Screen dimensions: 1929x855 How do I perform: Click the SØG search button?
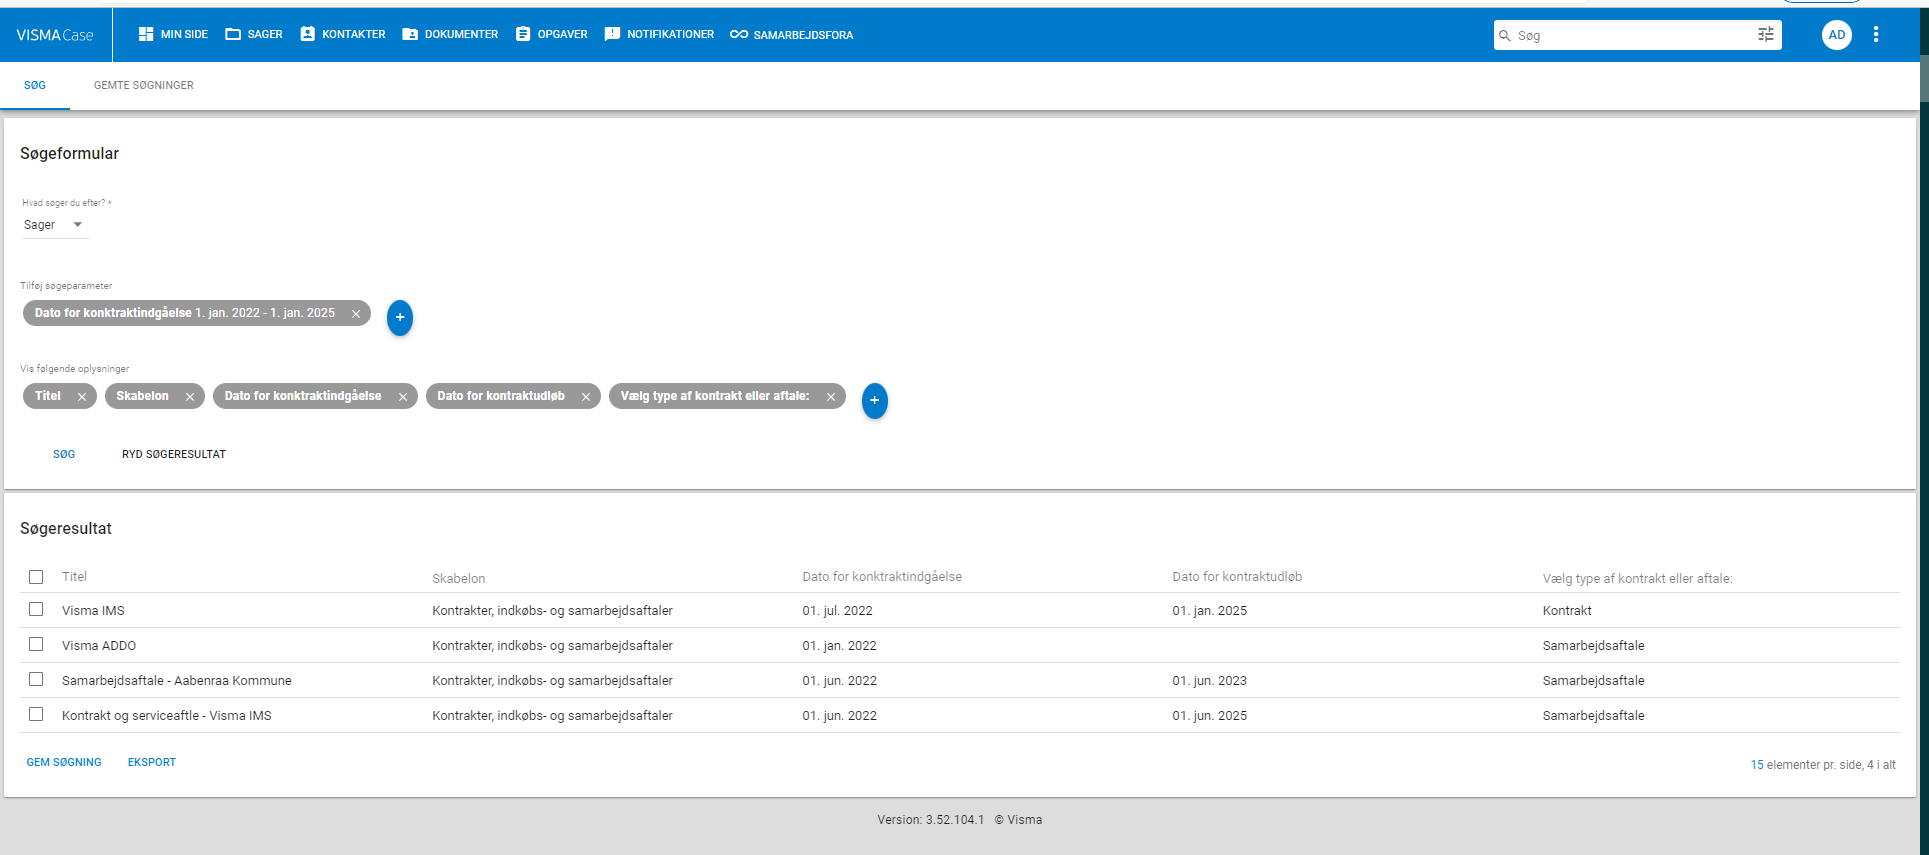tap(64, 454)
